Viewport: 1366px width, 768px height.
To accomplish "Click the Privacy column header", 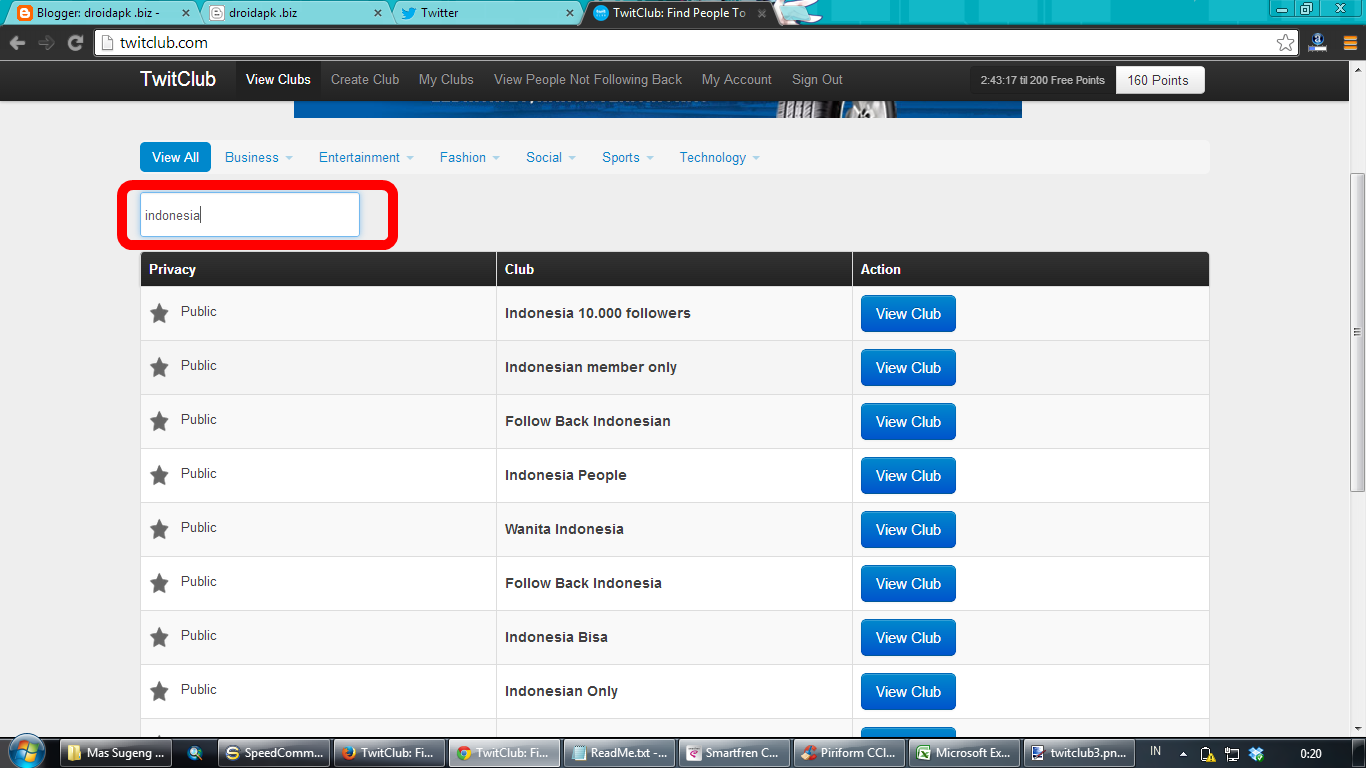I will (x=318, y=269).
